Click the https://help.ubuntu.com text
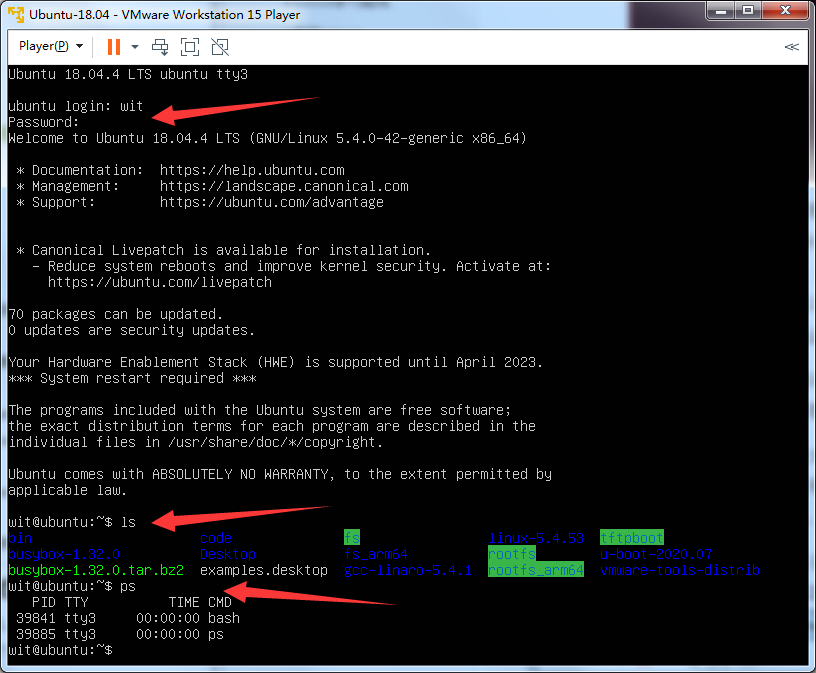Viewport: 816px width, 673px height. [252, 170]
